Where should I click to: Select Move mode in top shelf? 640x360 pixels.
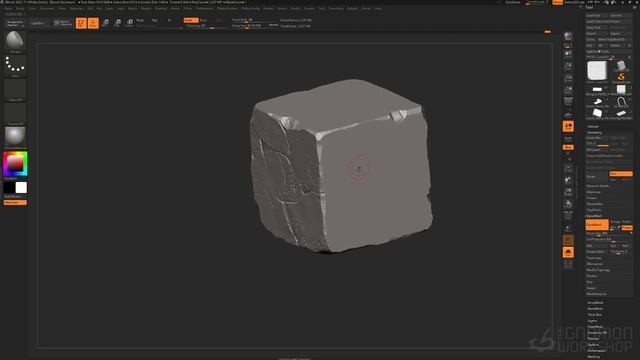(x=105, y=23)
